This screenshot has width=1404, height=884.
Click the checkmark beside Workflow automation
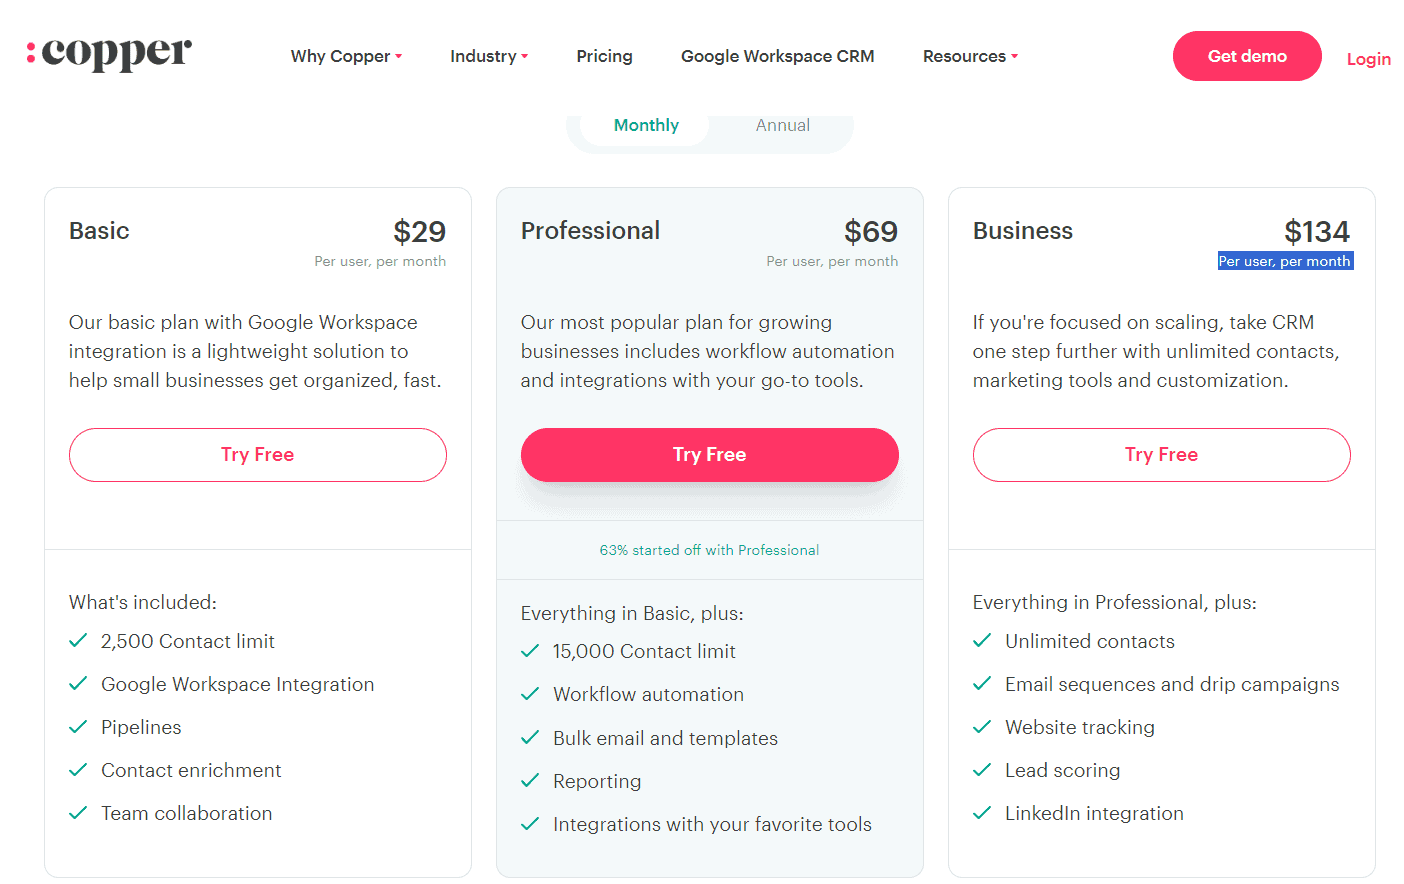point(530,694)
